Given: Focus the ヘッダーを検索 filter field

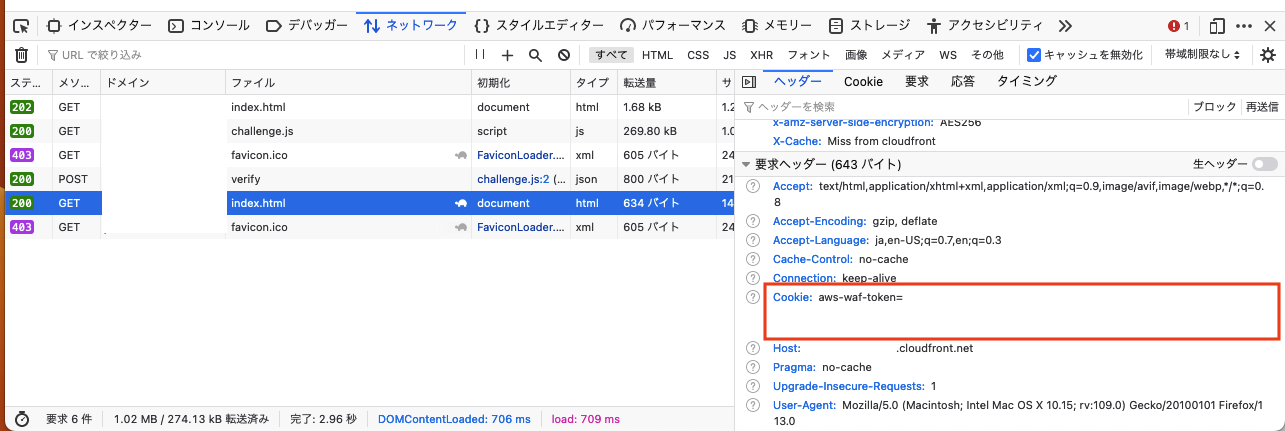Looking at the screenshot, I should [x=962, y=107].
